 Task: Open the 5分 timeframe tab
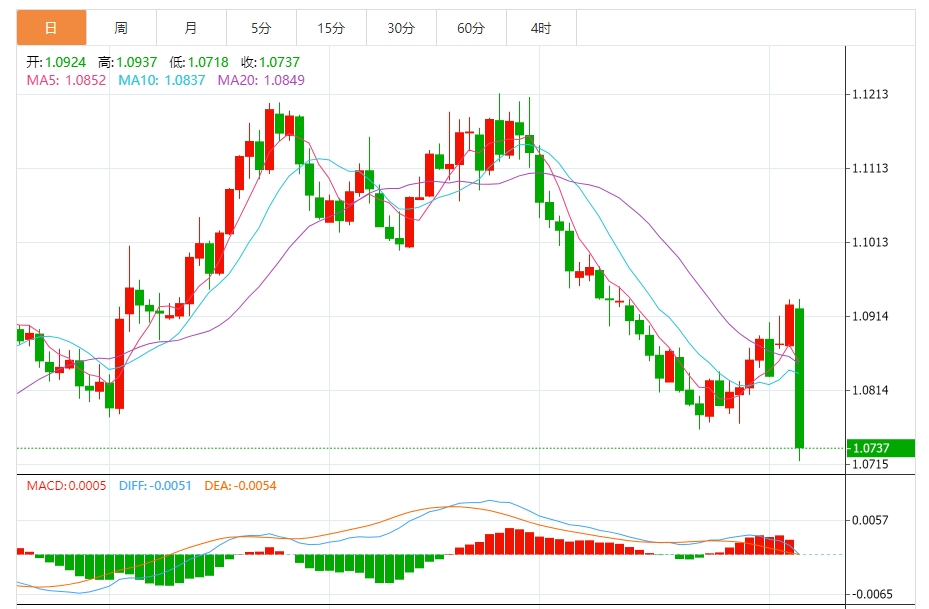coord(261,28)
